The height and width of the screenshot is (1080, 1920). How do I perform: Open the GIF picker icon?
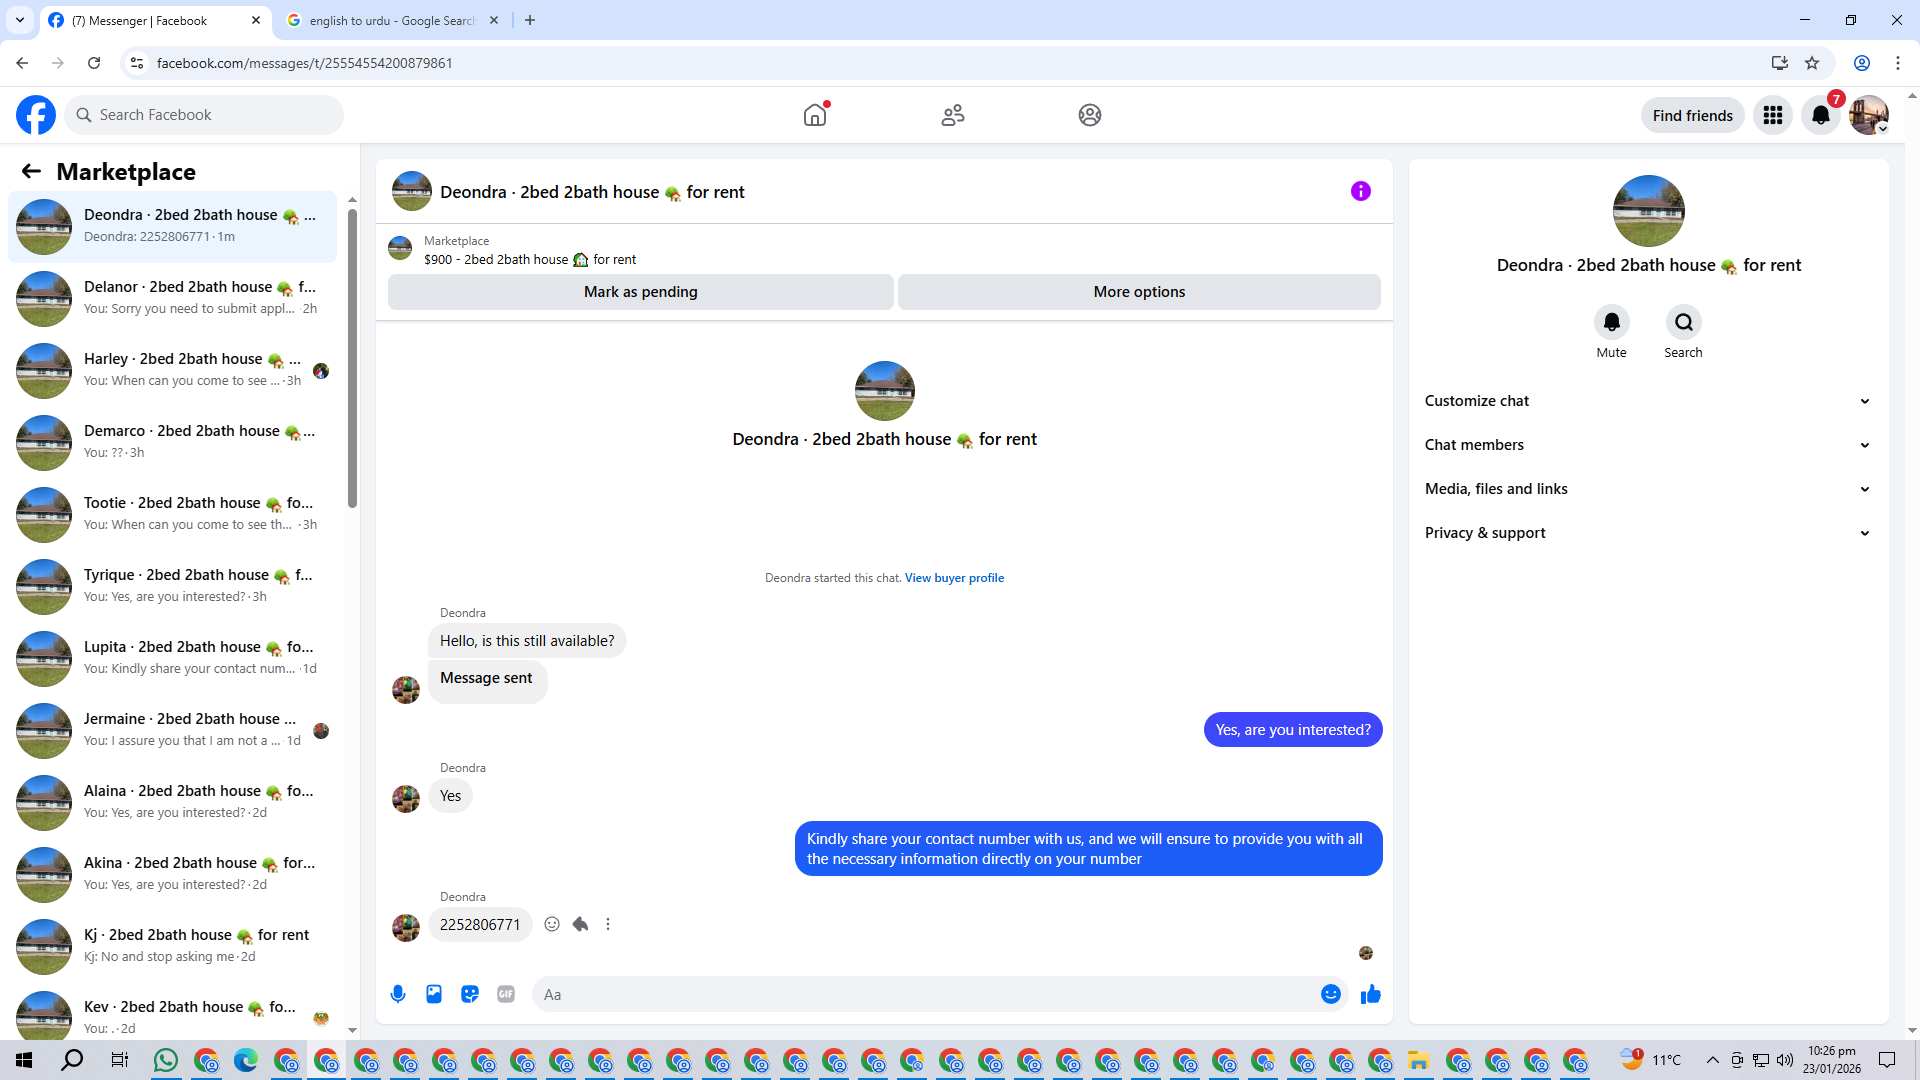click(x=506, y=994)
